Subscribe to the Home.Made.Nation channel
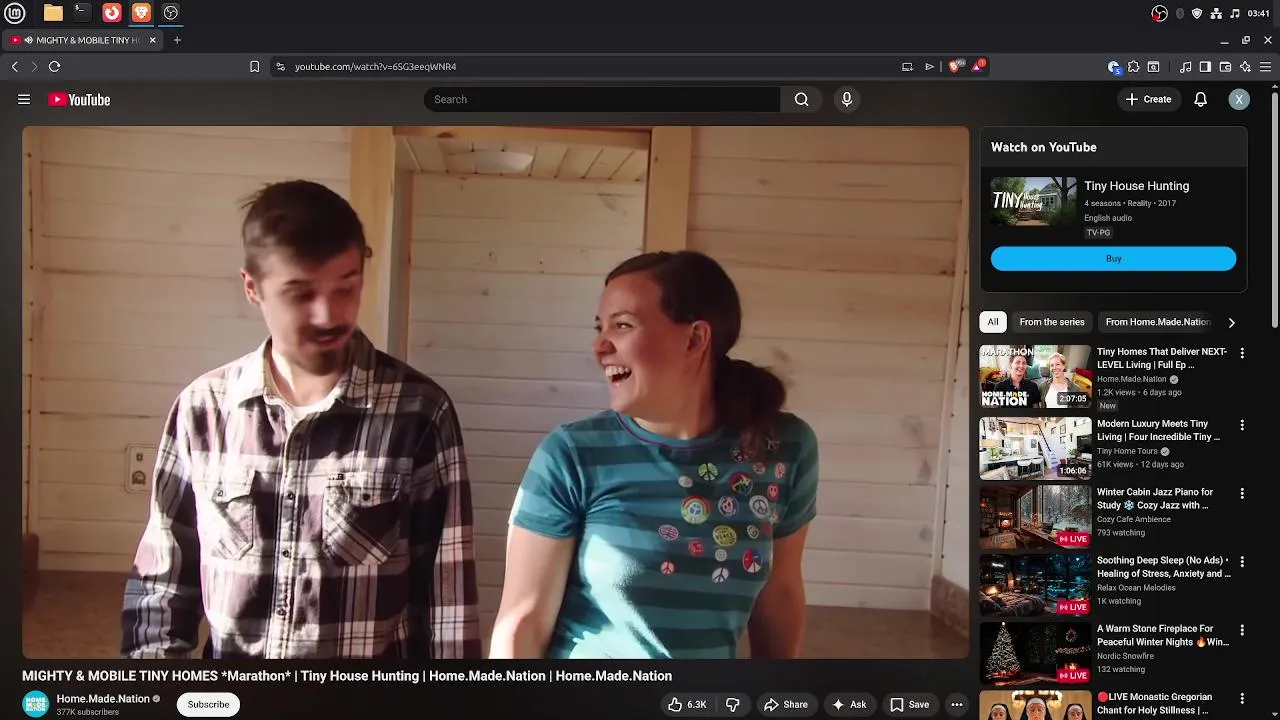This screenshot has width=1280, height=720. [x=208, y=704]
